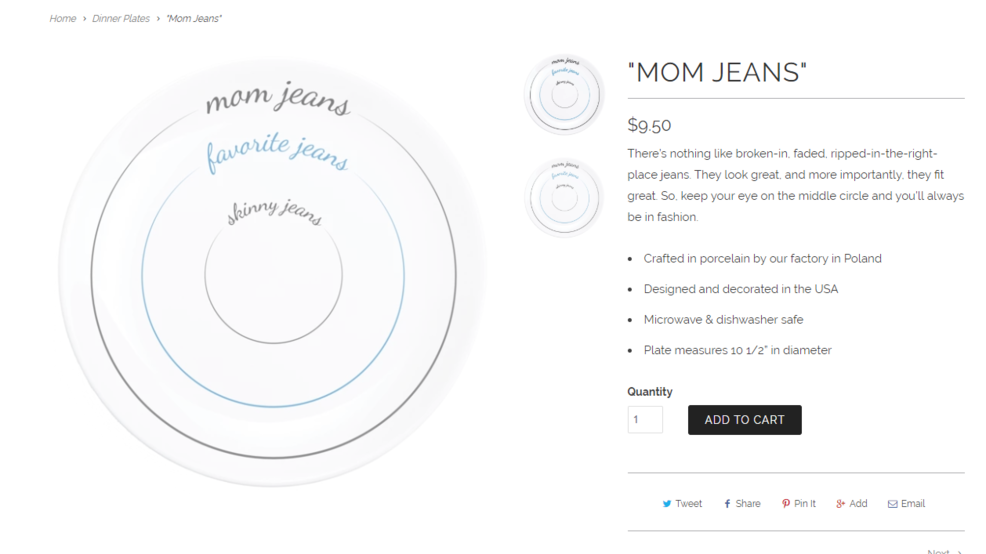
Task: Click the Pin It label
Action: (805, 504)
